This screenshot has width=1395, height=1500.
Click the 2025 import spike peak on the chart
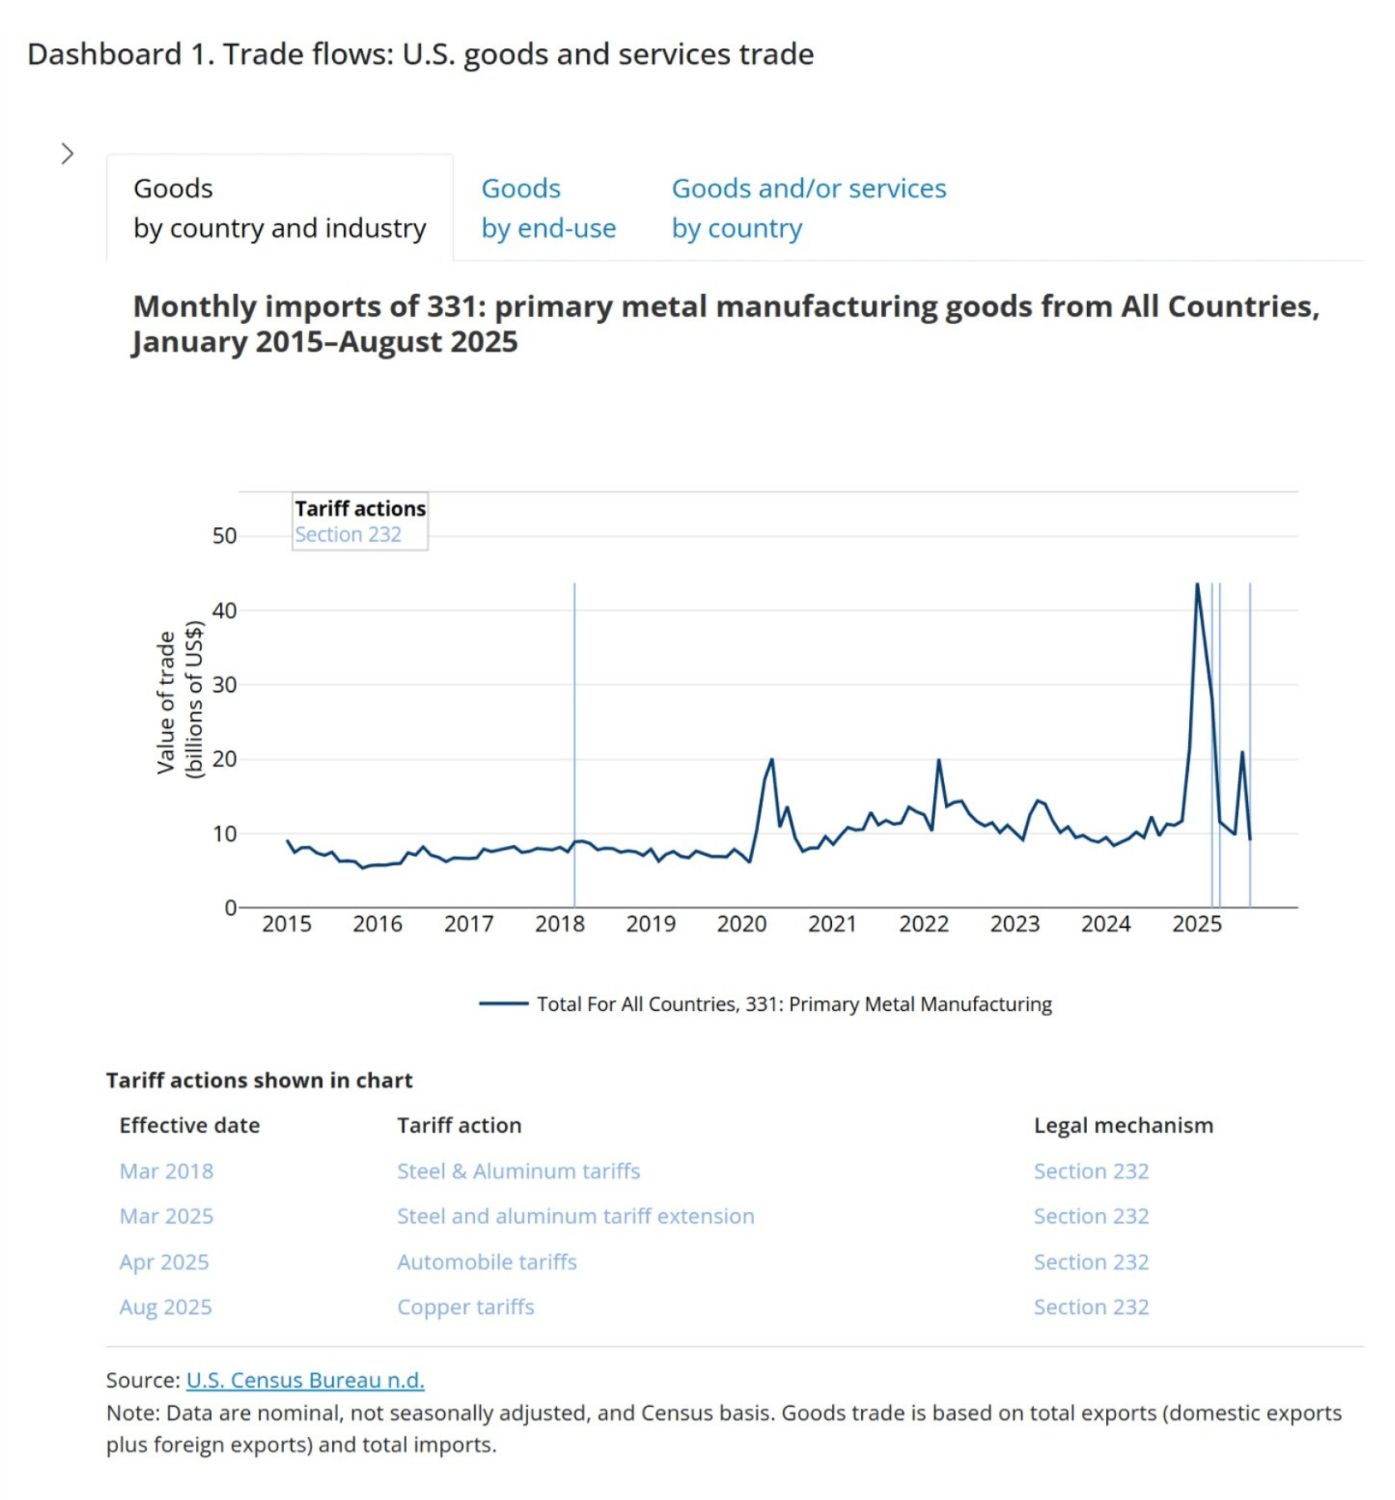(x=1196, y=585)
